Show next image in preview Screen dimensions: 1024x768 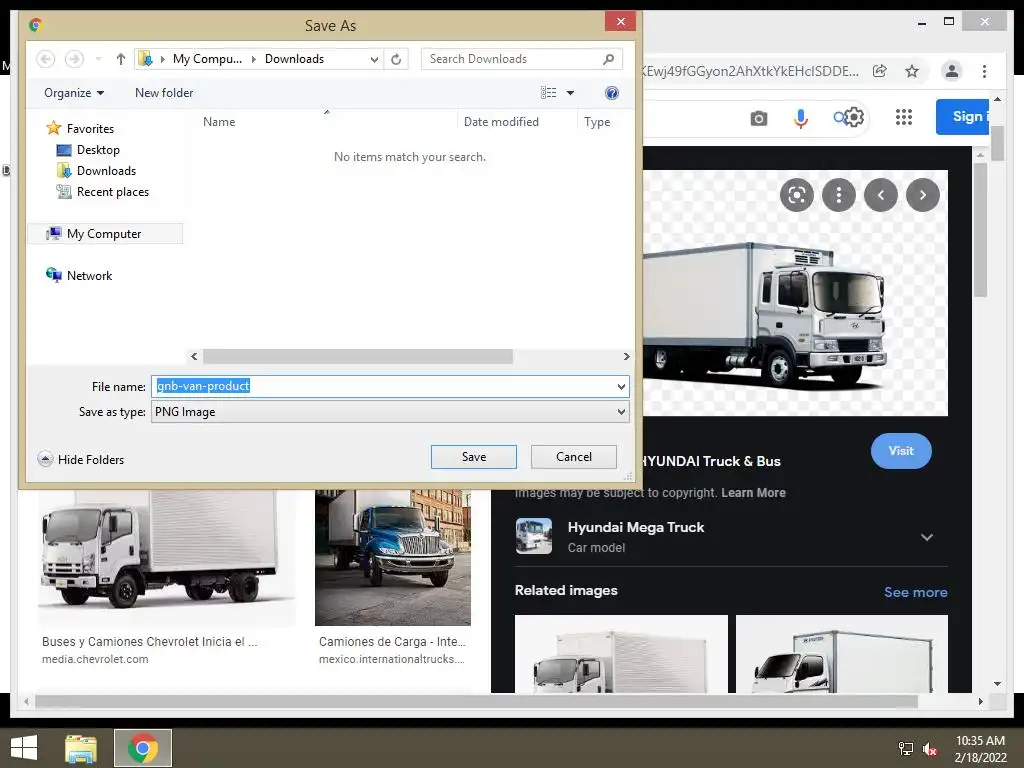922,195
